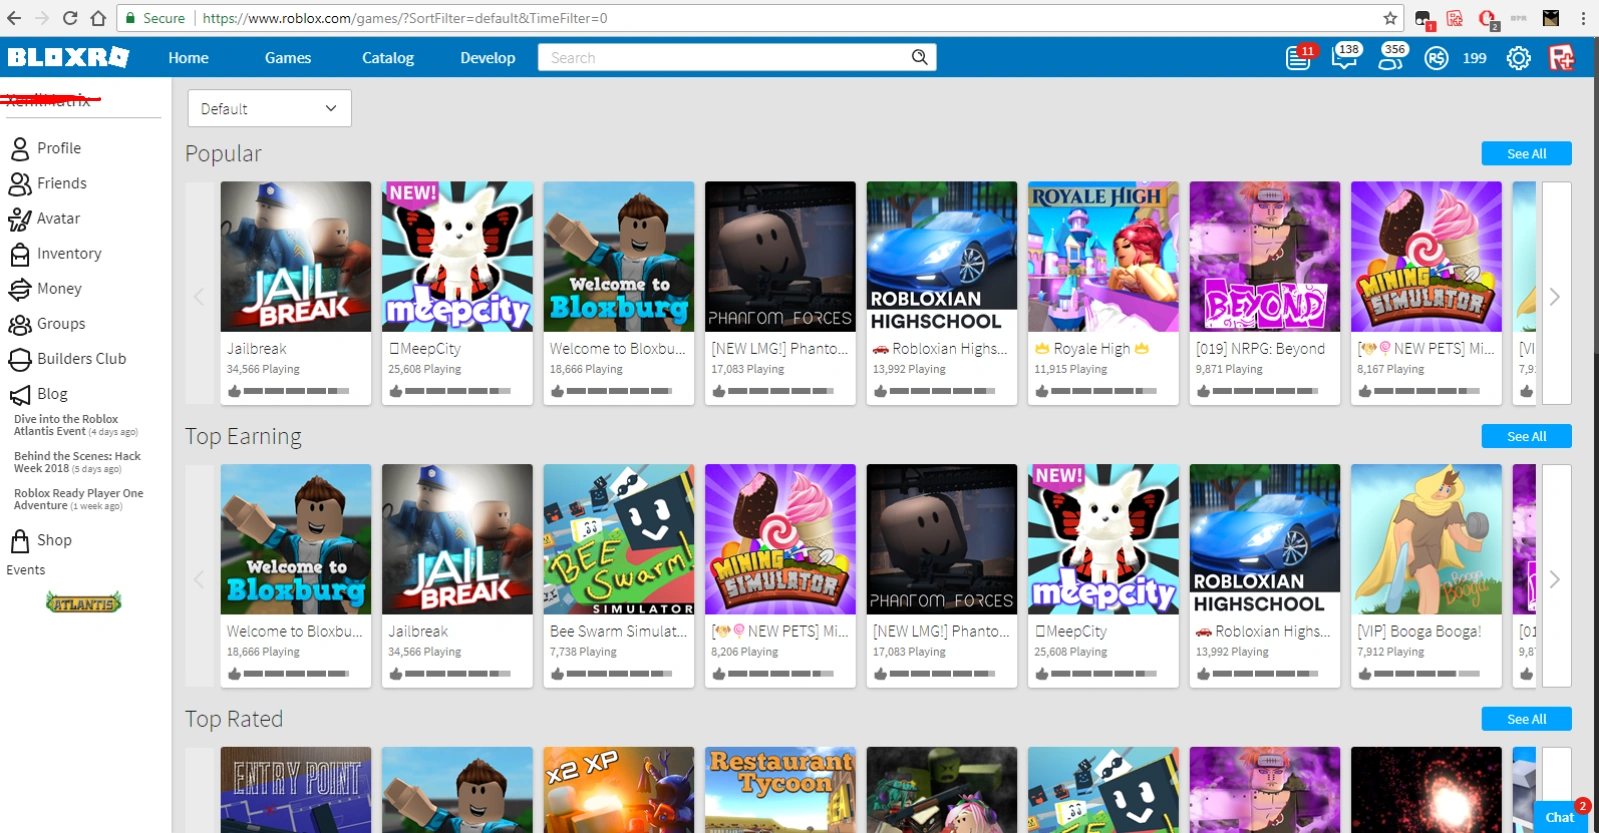
Task: Open the Games nav tab
Action: (288, 58)
